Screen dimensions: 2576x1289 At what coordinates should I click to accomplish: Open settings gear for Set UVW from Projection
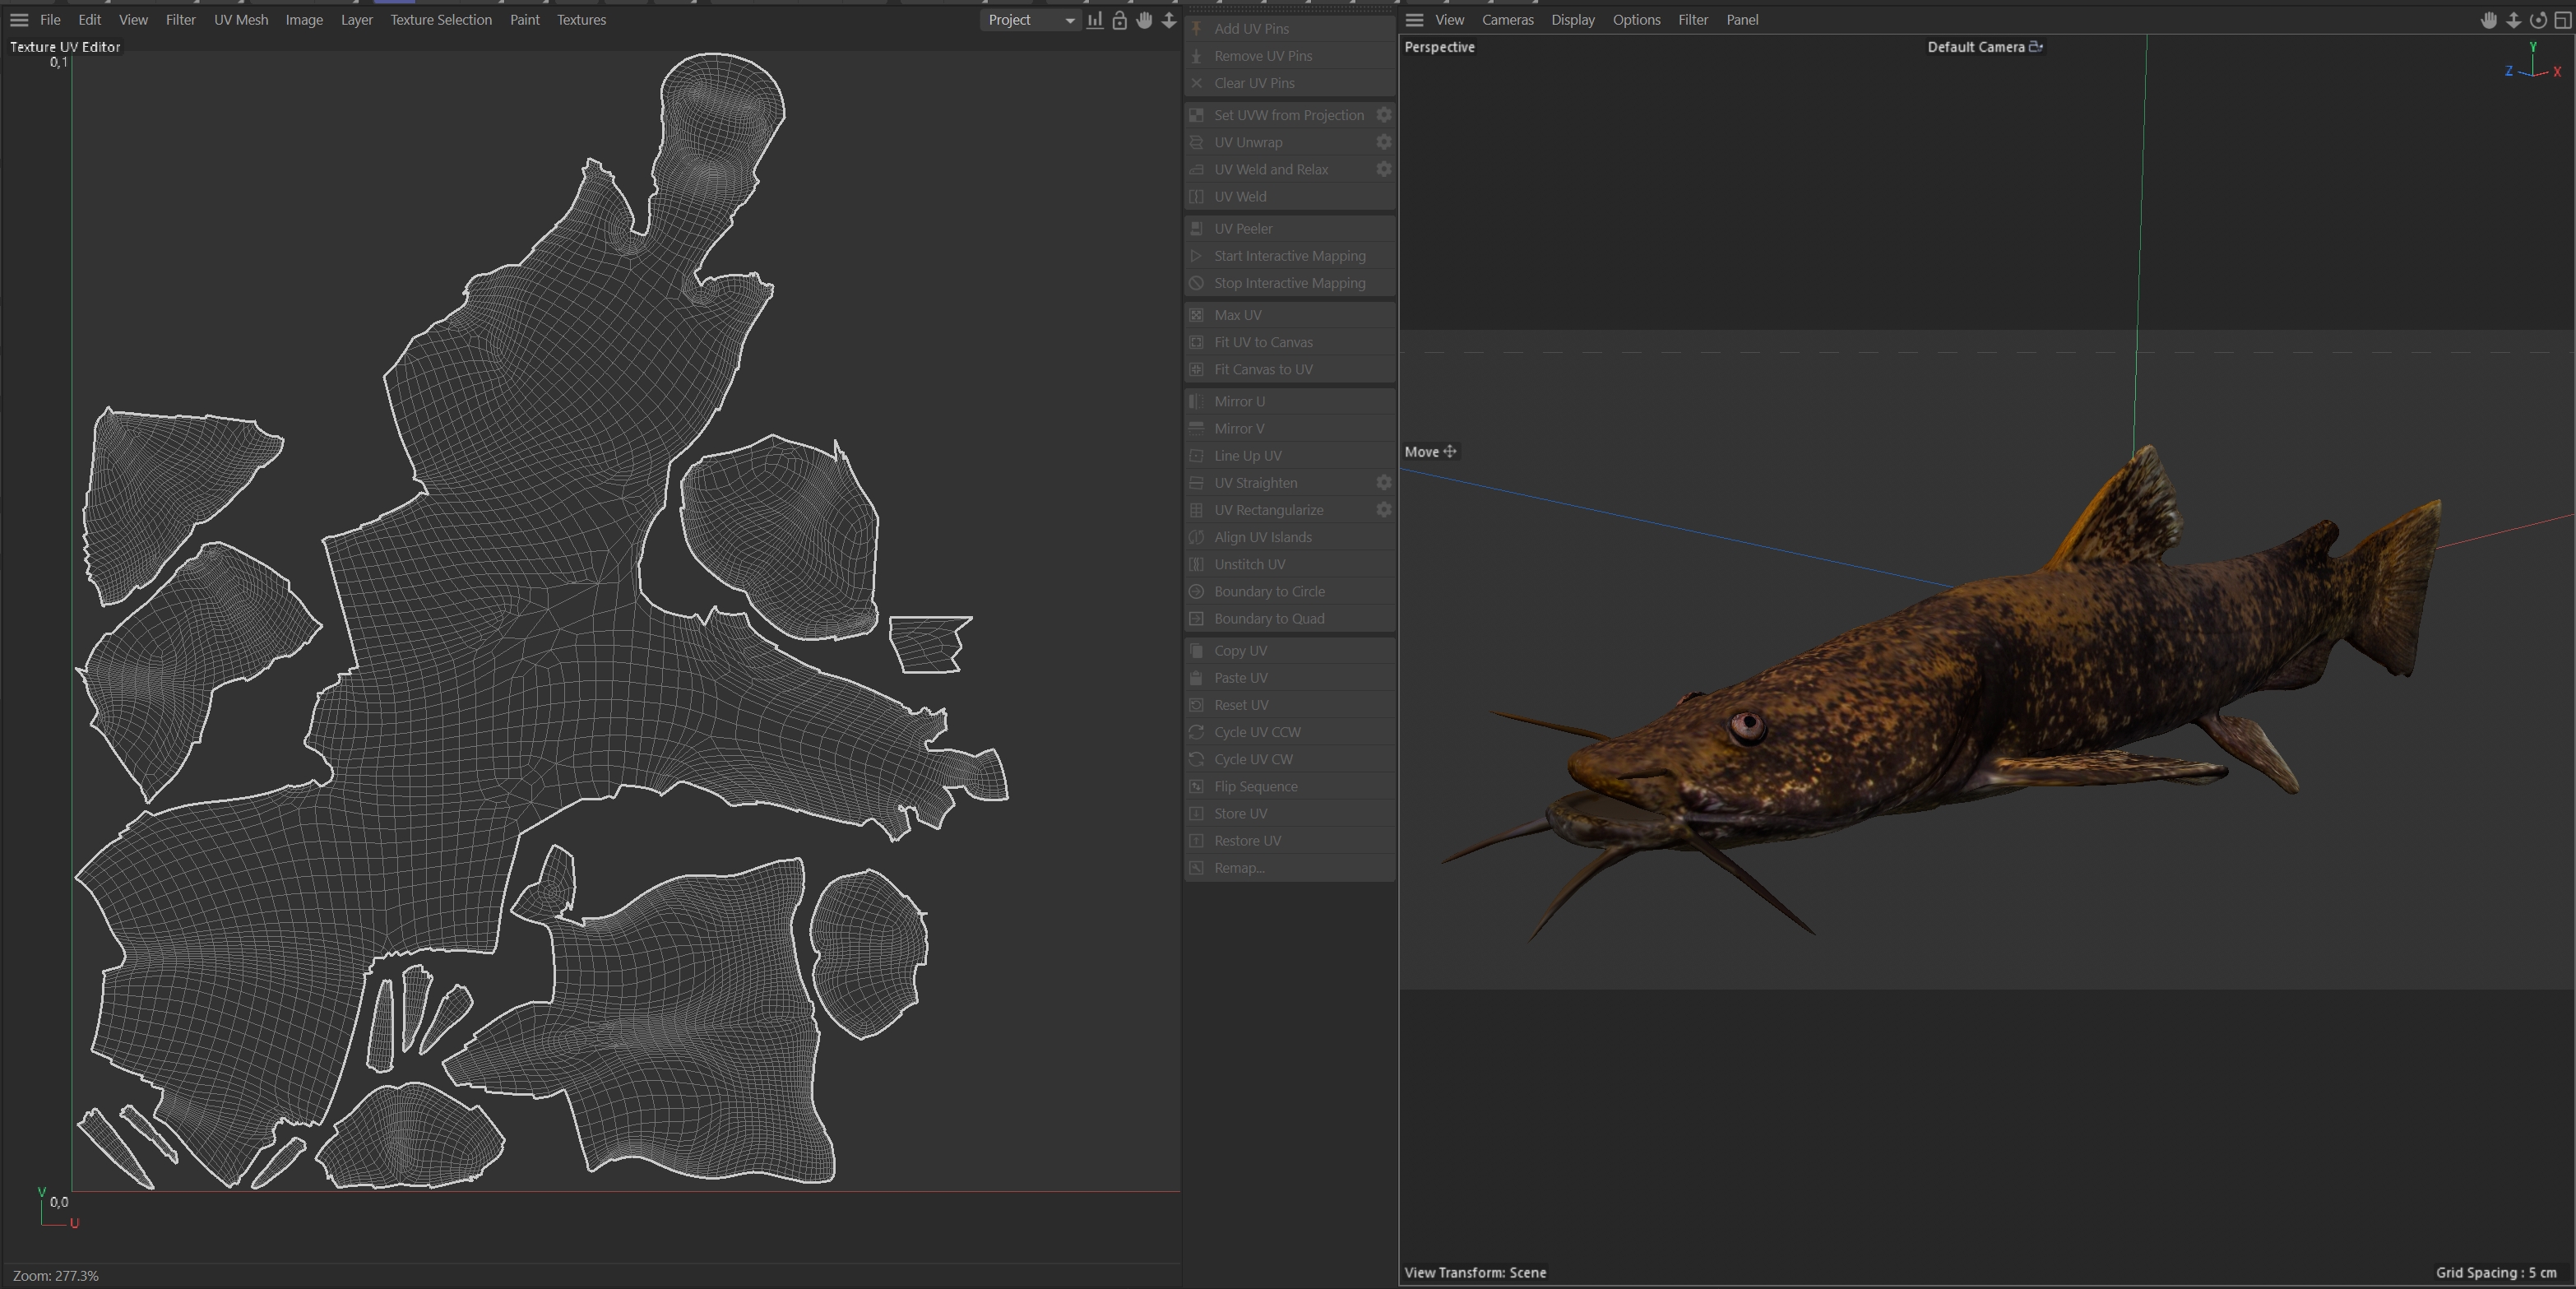[x=1383, y=115]
